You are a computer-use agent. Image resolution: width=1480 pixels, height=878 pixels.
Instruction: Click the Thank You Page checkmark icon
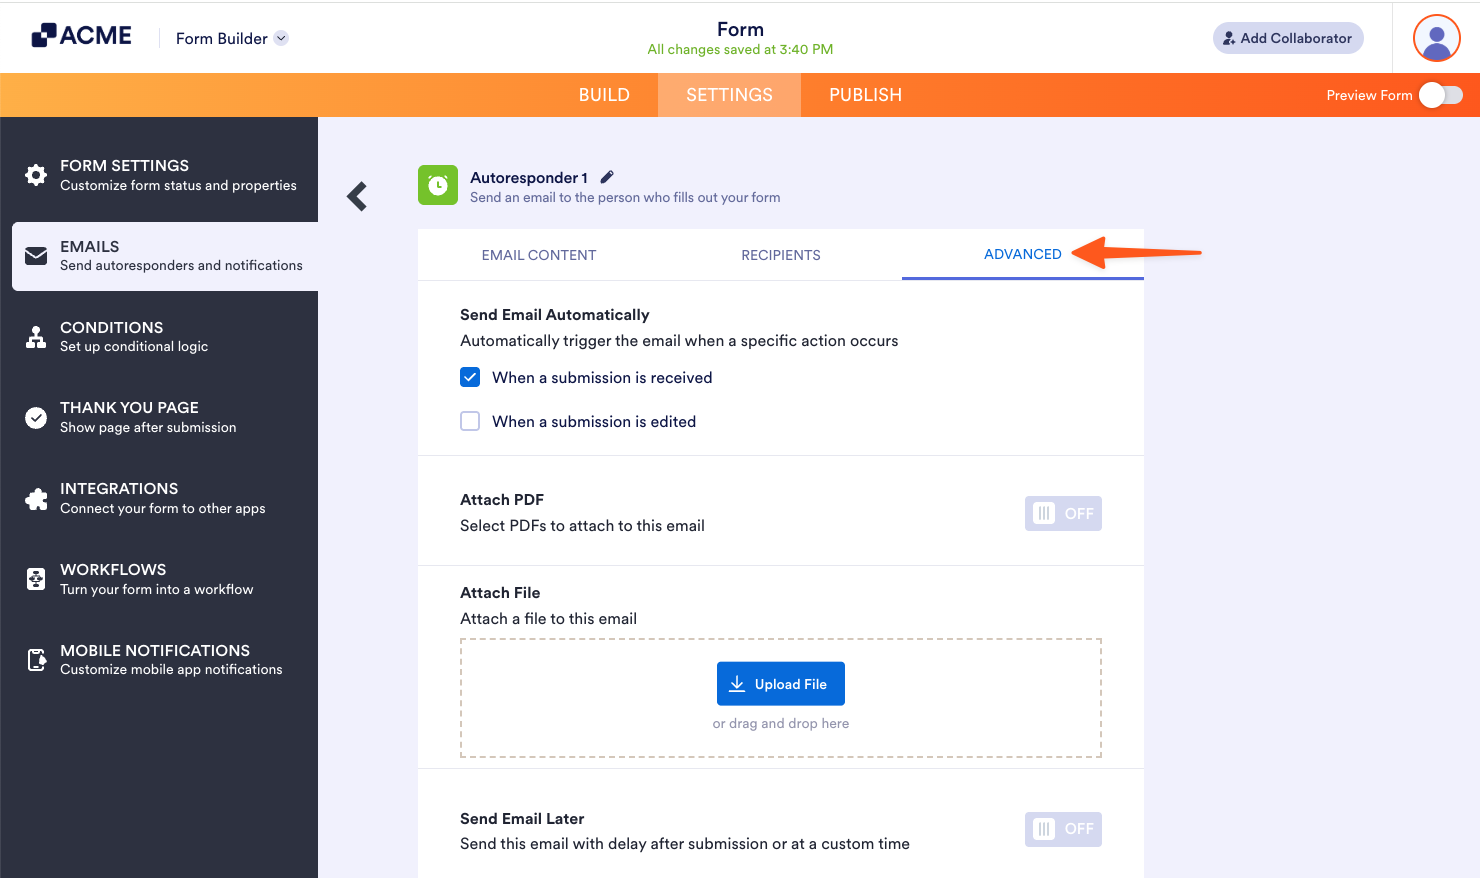coord(36,417)
